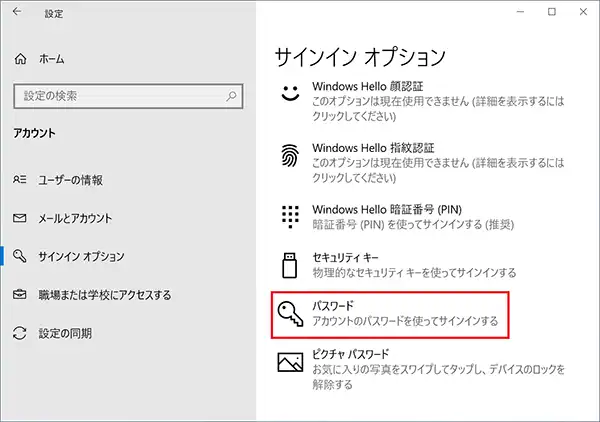Click the key icon for パスワード option

(x=291, y=314)
